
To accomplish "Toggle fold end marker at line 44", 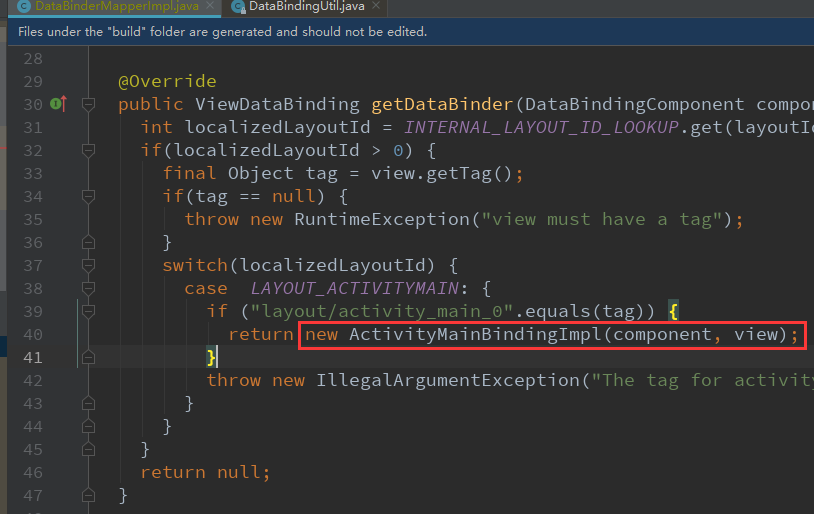I will (x=88, y=426).
